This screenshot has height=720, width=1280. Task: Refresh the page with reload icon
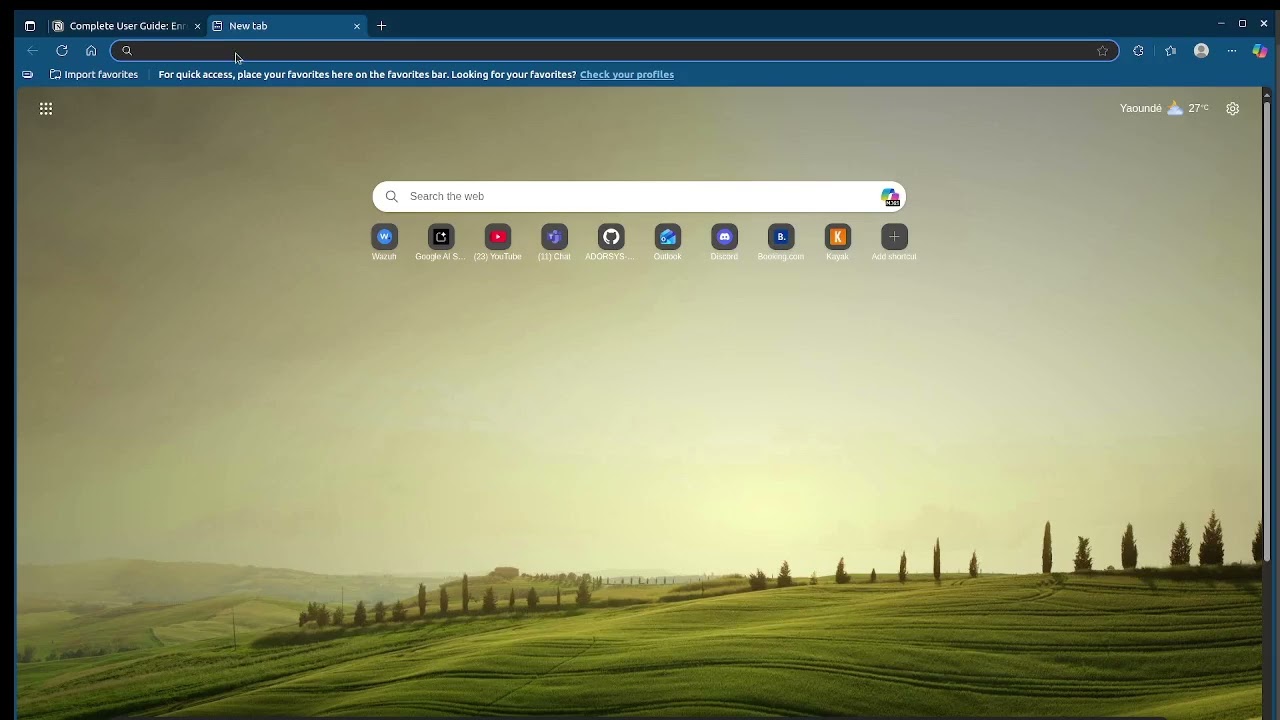62,51
